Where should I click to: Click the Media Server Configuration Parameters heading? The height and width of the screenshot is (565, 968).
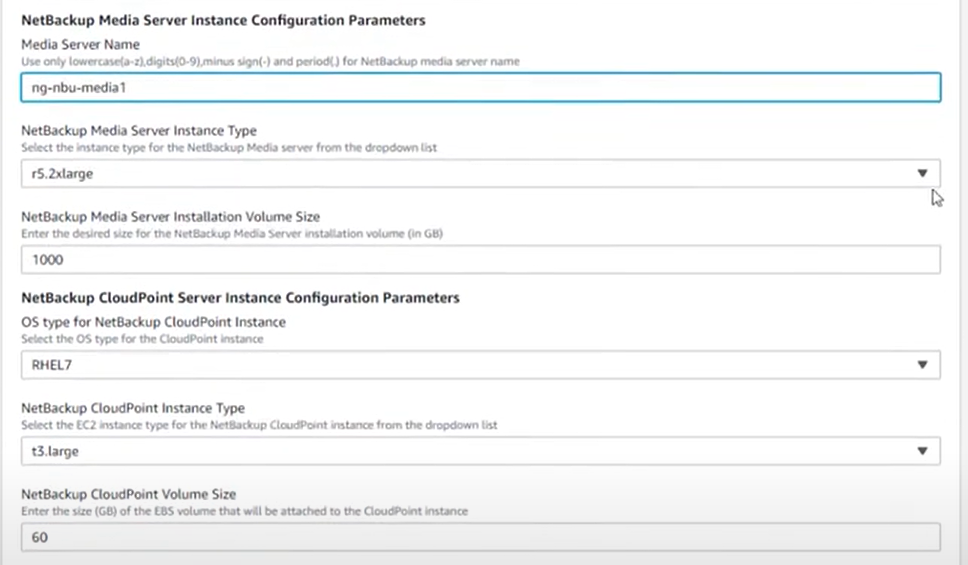(x=223, y=20)
